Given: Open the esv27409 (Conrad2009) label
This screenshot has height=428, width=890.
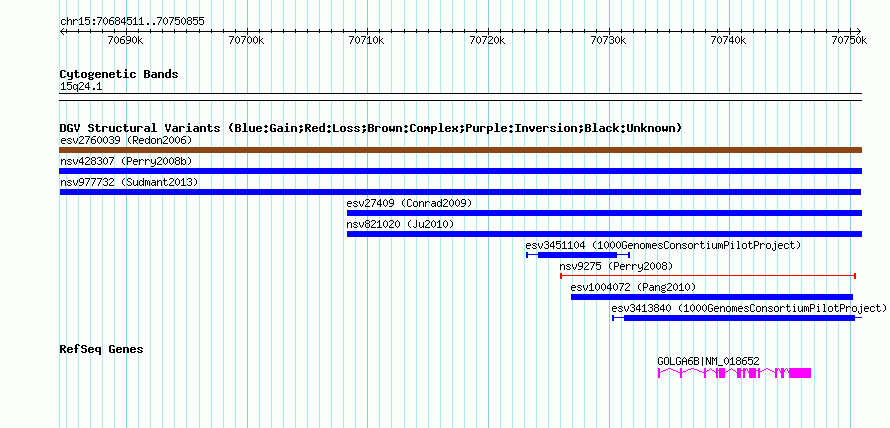Looking at the screenshot, I should [409, 203].
